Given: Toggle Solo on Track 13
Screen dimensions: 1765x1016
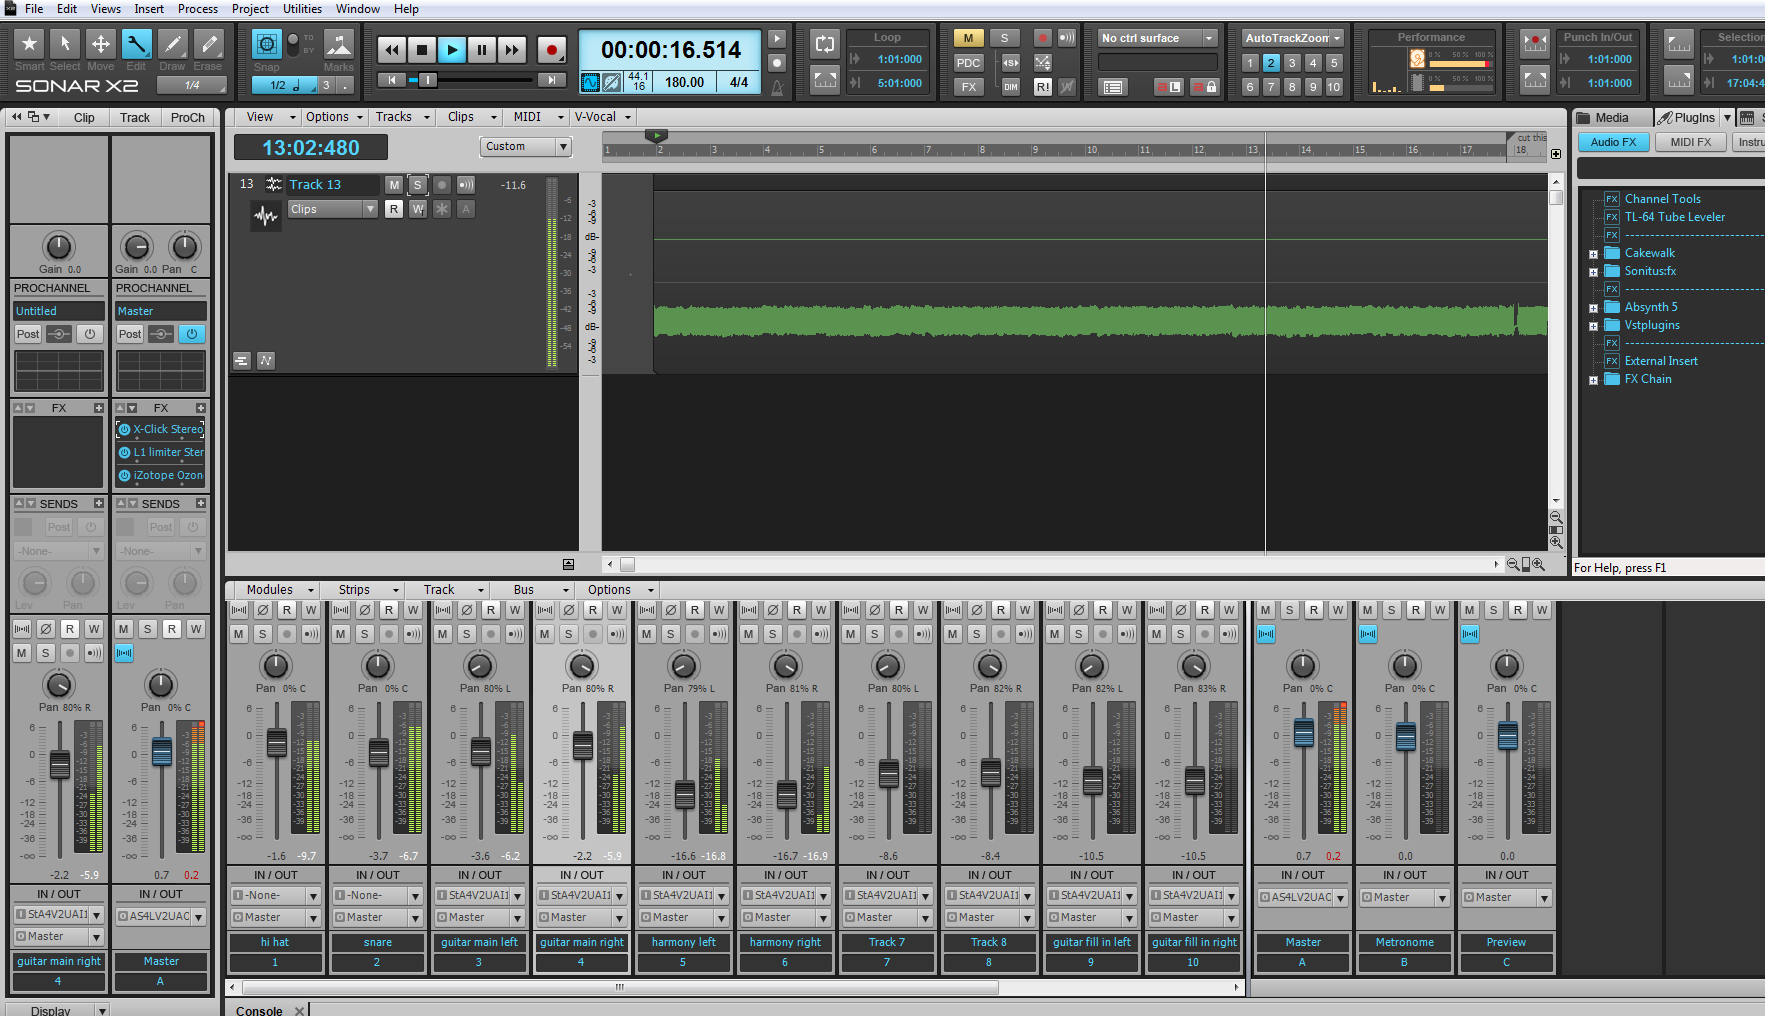Looking at the screenshot, I should 418,185.
